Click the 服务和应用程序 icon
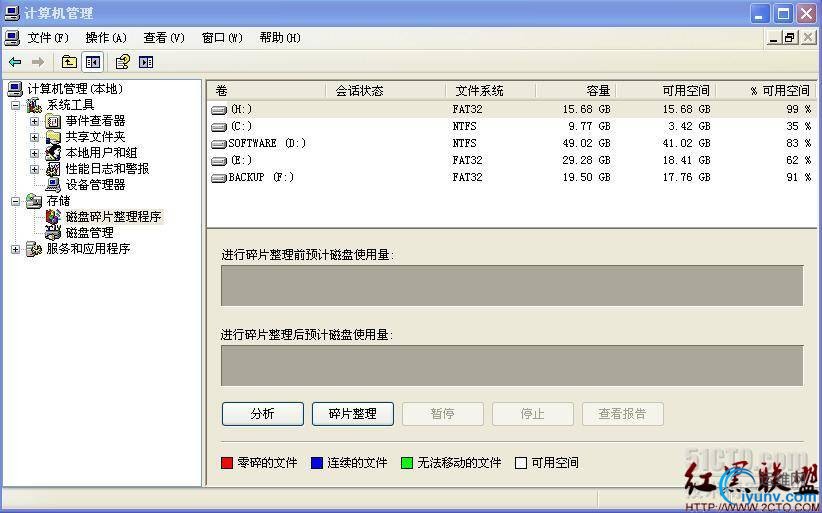The height and width of the screenshot is (513, 822). point(34,249)
